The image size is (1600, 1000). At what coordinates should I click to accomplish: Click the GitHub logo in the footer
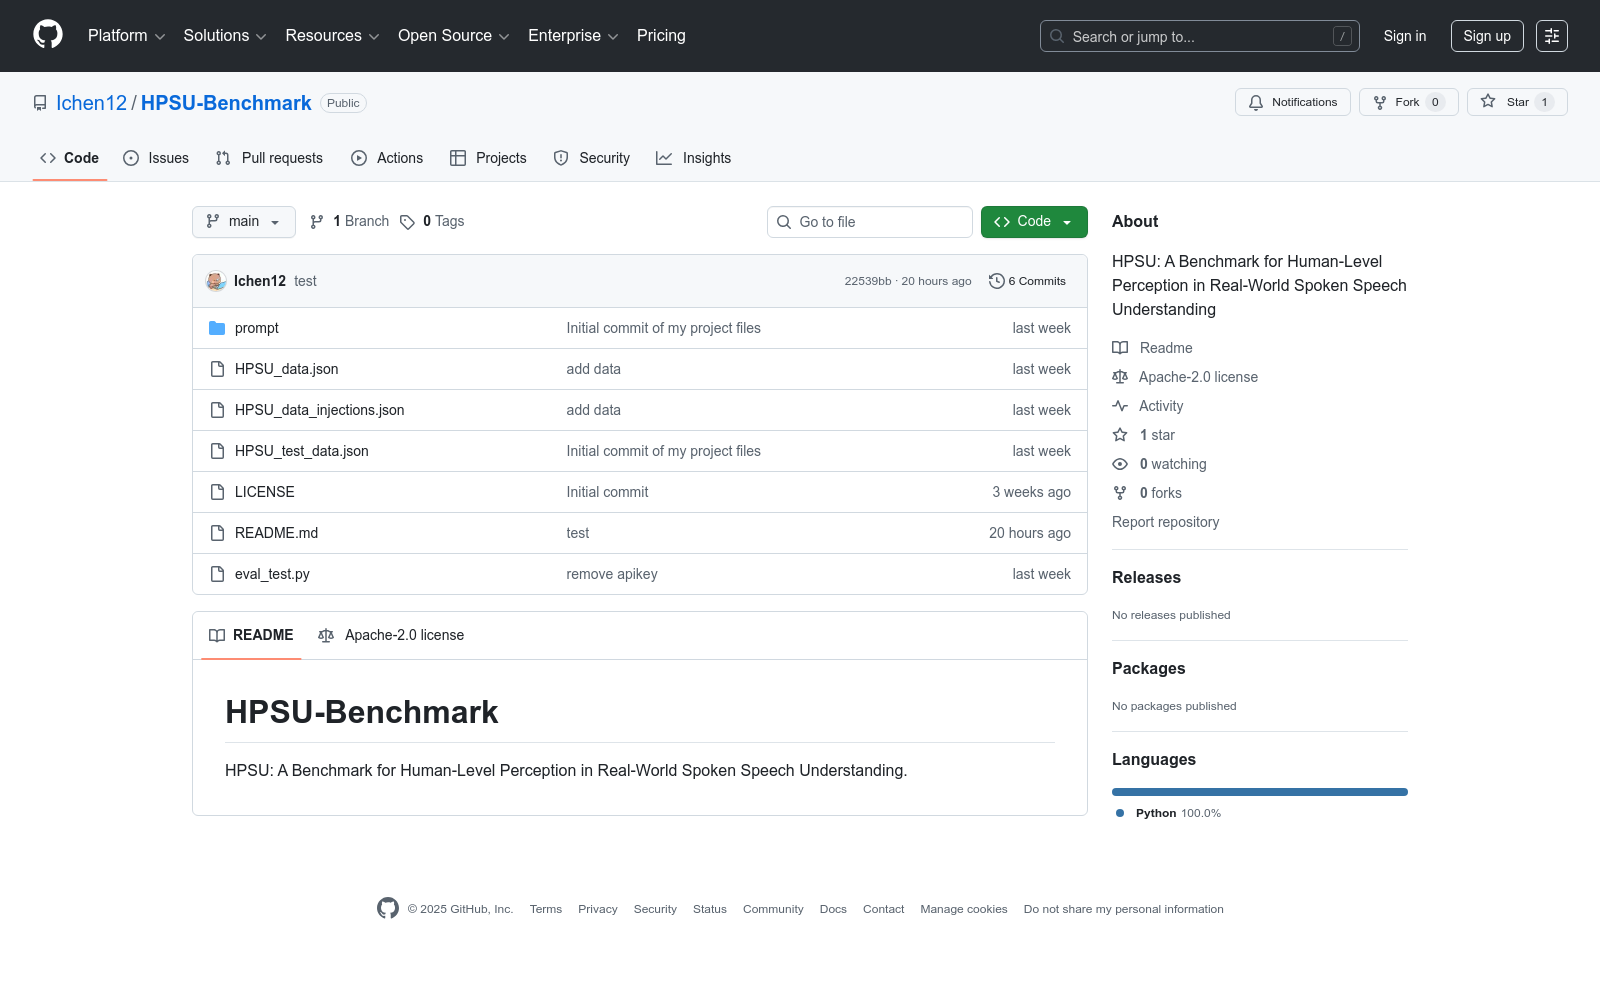(388, 908)
